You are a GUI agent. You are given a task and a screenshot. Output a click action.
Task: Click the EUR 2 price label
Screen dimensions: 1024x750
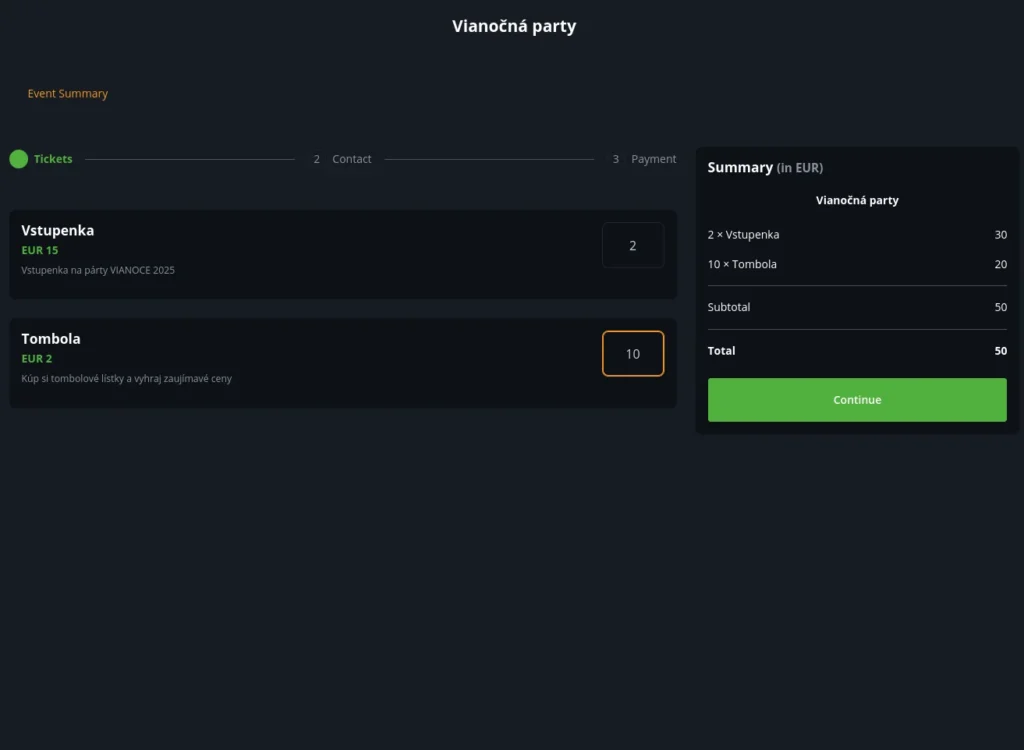pos(37,358)
